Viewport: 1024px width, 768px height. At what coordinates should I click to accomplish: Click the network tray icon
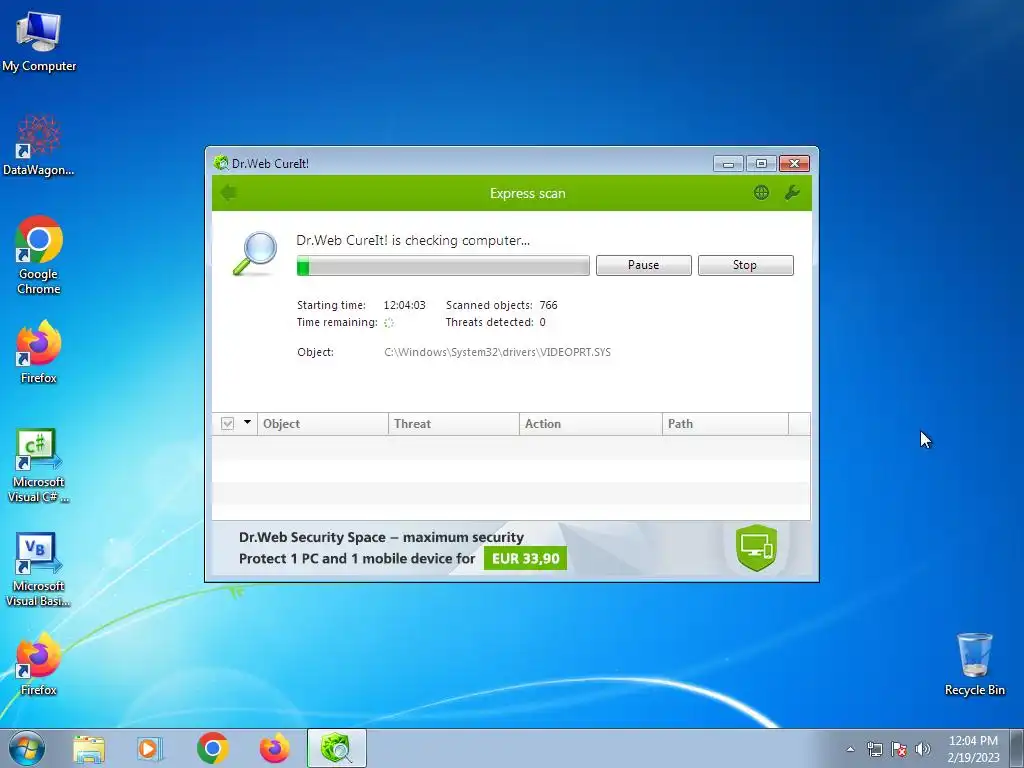874,749
